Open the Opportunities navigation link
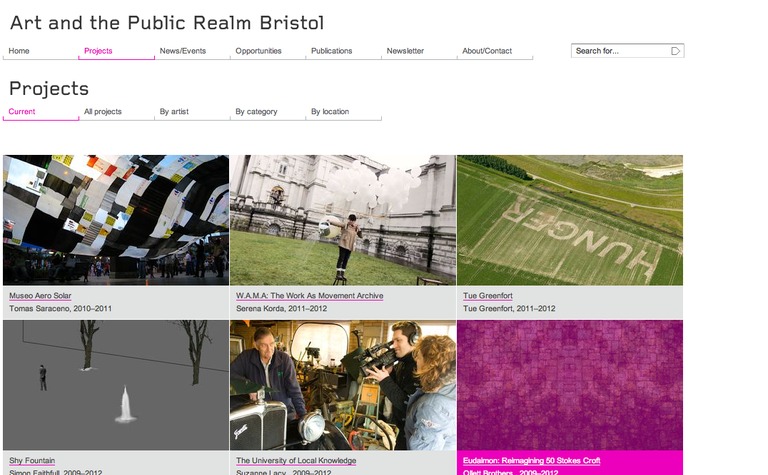 tap(258, 51)
